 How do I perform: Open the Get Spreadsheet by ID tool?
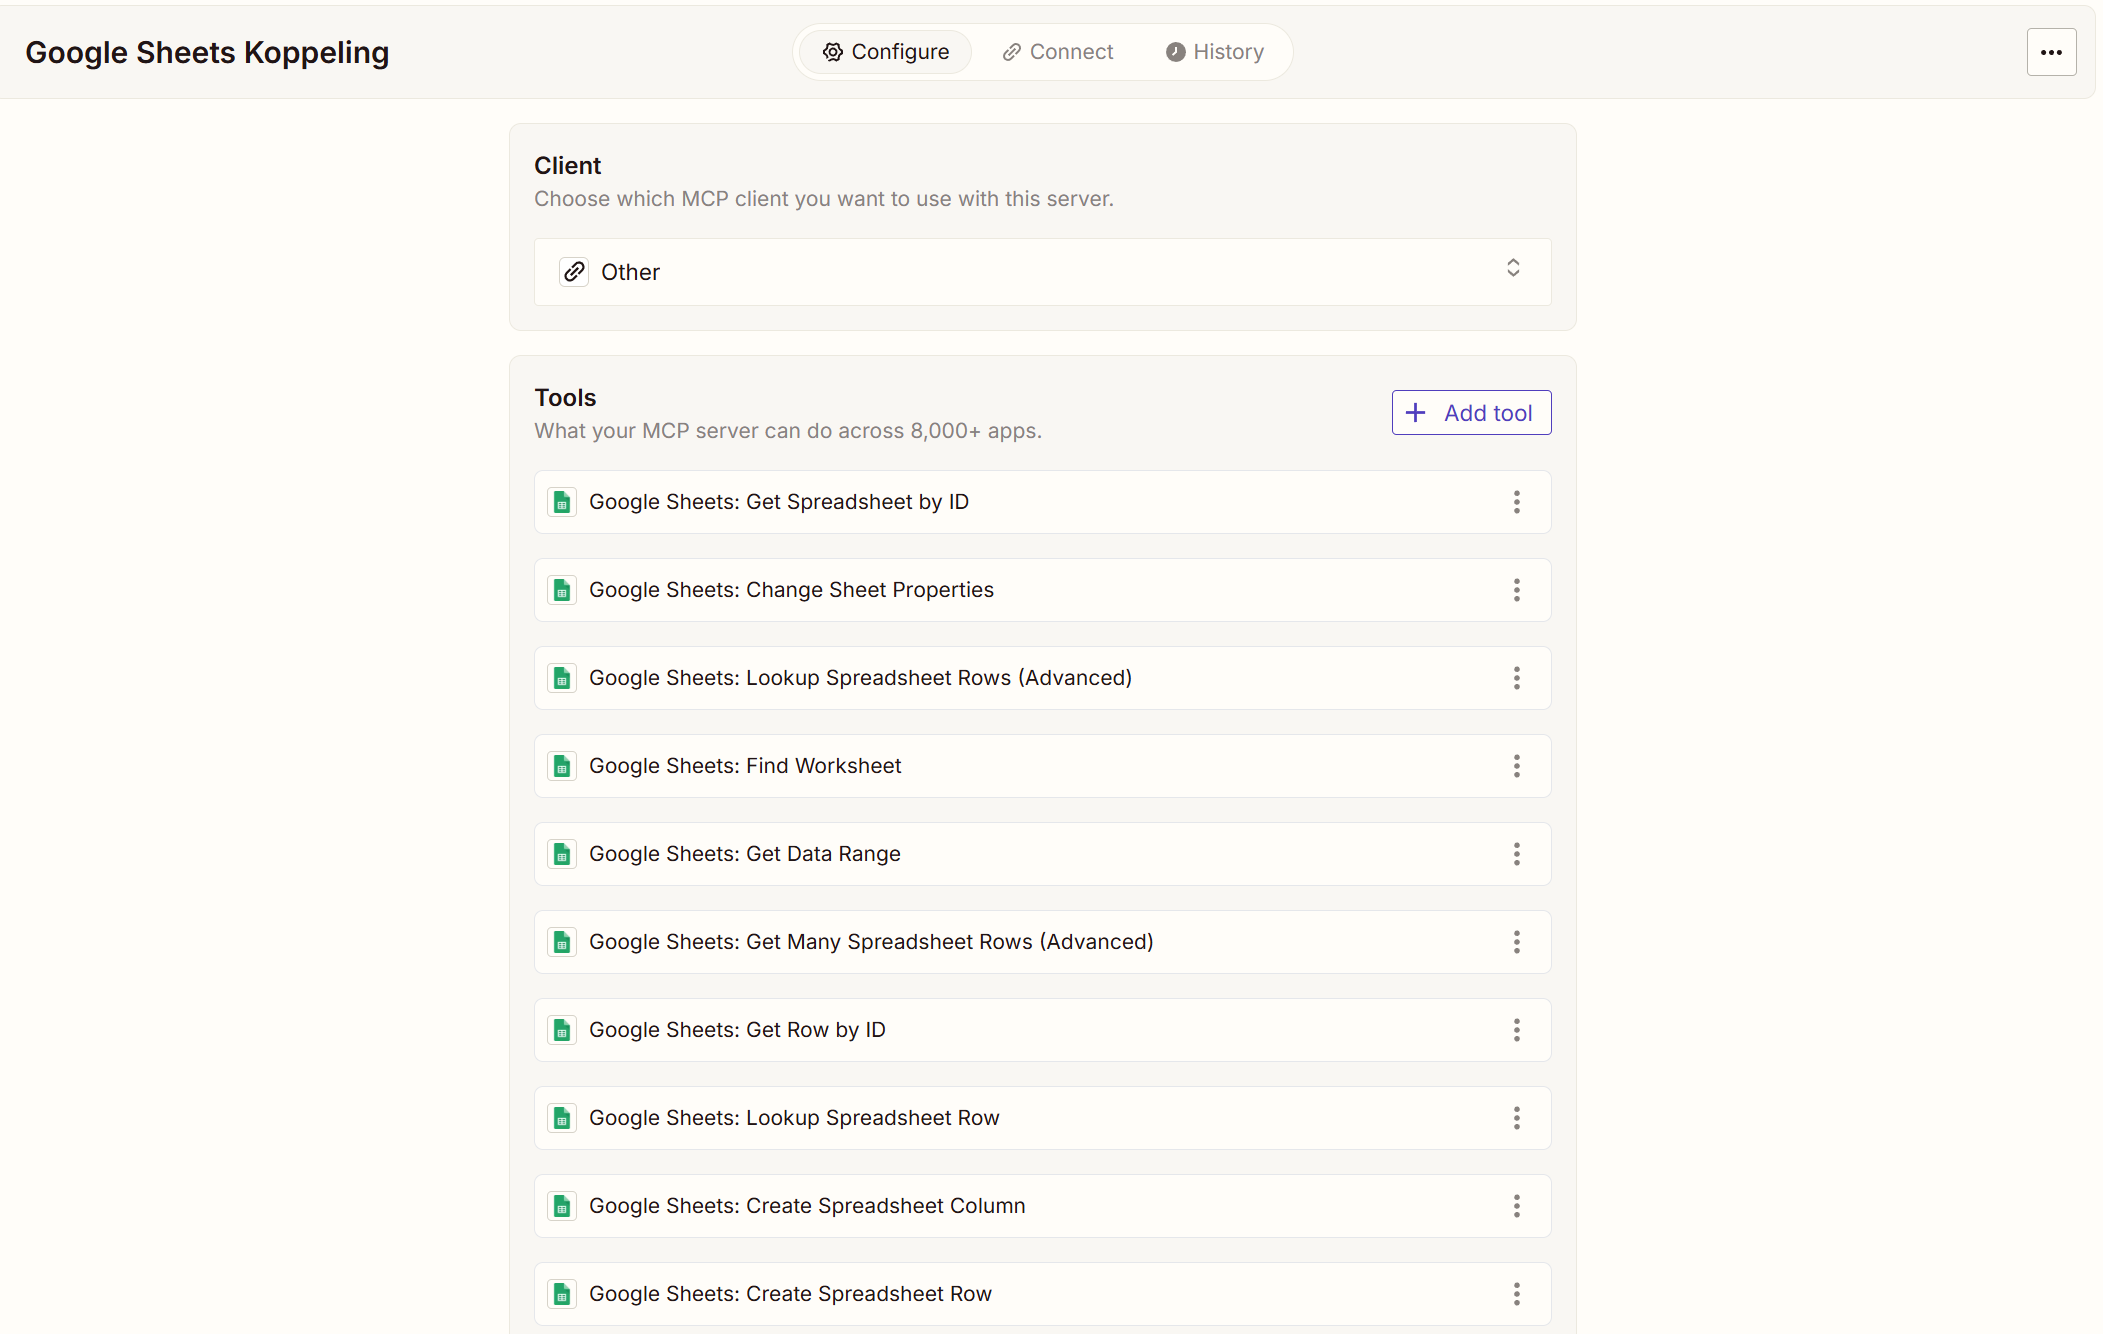[x=778, y=502]
